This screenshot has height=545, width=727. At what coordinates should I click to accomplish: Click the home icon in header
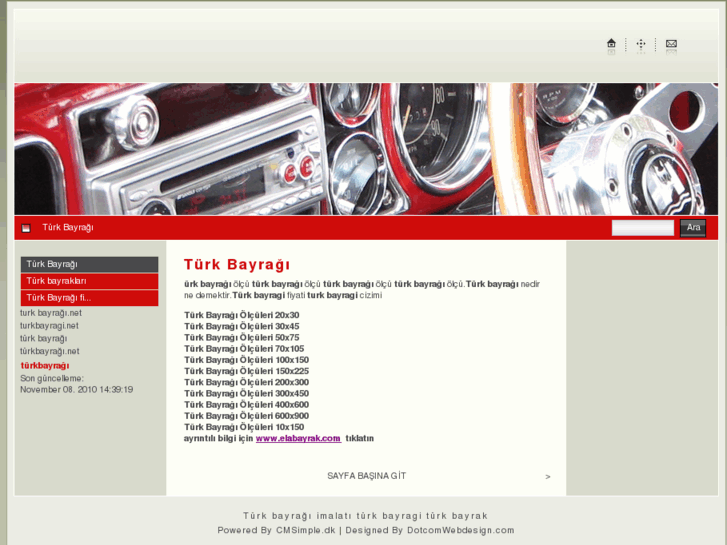(611, 44)
